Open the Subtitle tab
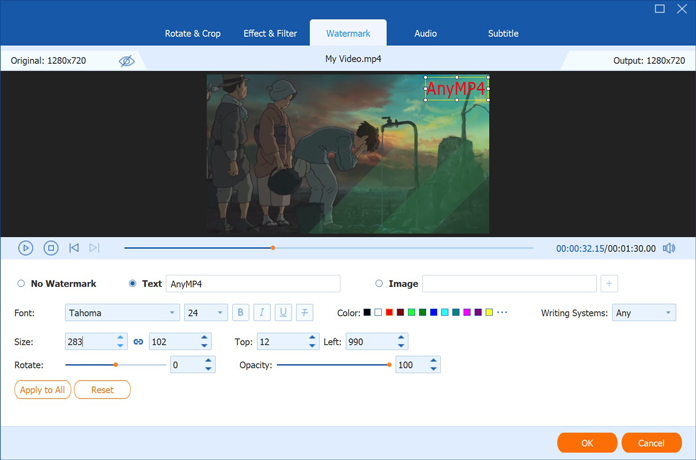 pyautogui.click(x=503, y=33)
